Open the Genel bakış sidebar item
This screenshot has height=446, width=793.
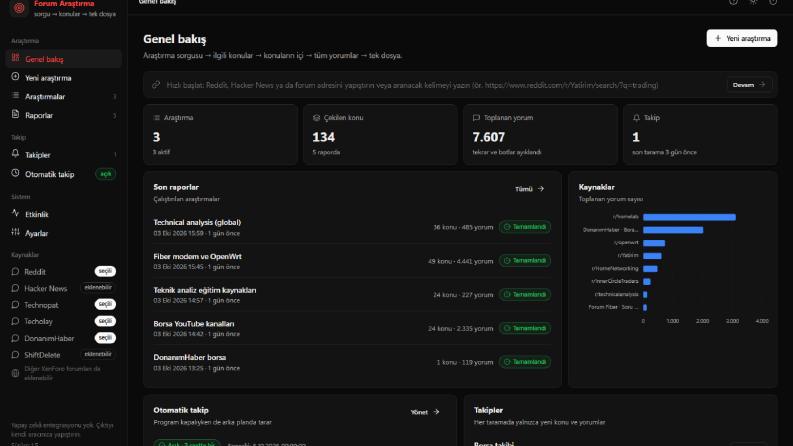(64, 59)
